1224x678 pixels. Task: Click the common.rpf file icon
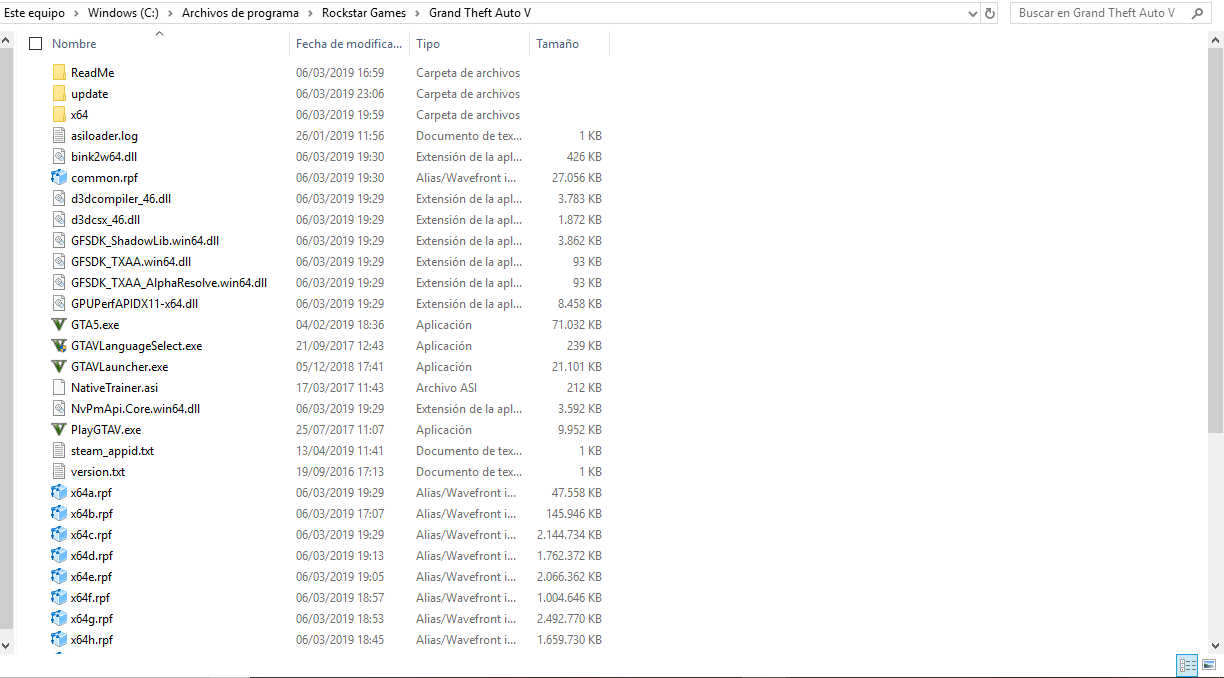[59, 178]
